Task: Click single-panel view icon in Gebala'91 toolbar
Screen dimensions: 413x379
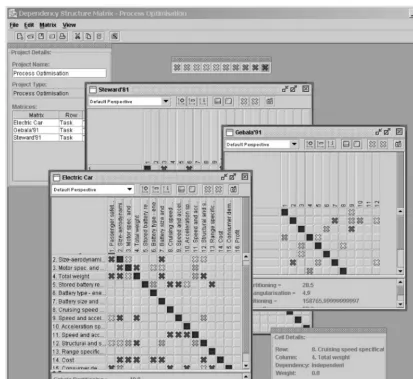Action: 357,144
